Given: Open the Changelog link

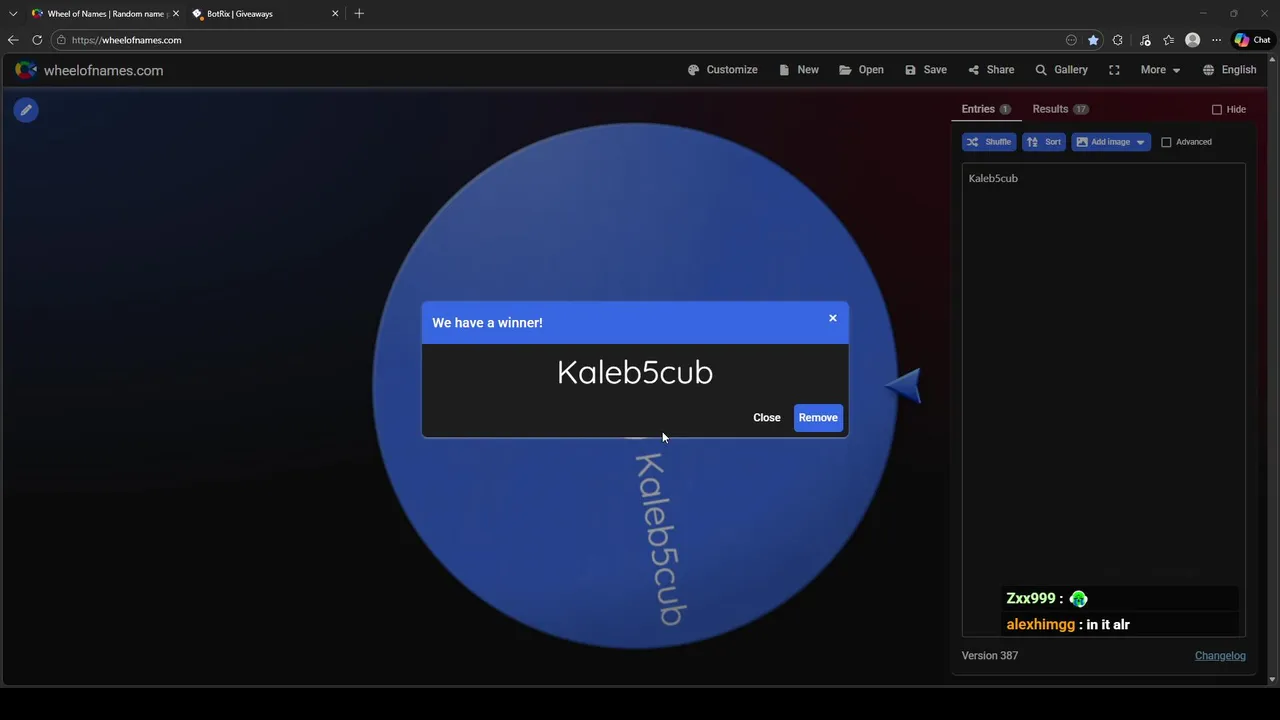Looking at the screenshot, I should 1220,656.
